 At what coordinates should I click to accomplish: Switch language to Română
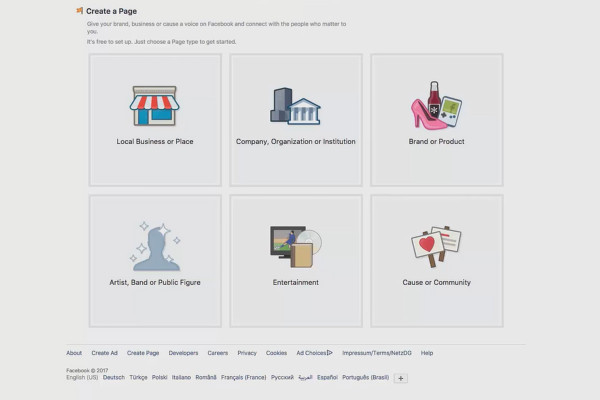[x=206, y=377]
